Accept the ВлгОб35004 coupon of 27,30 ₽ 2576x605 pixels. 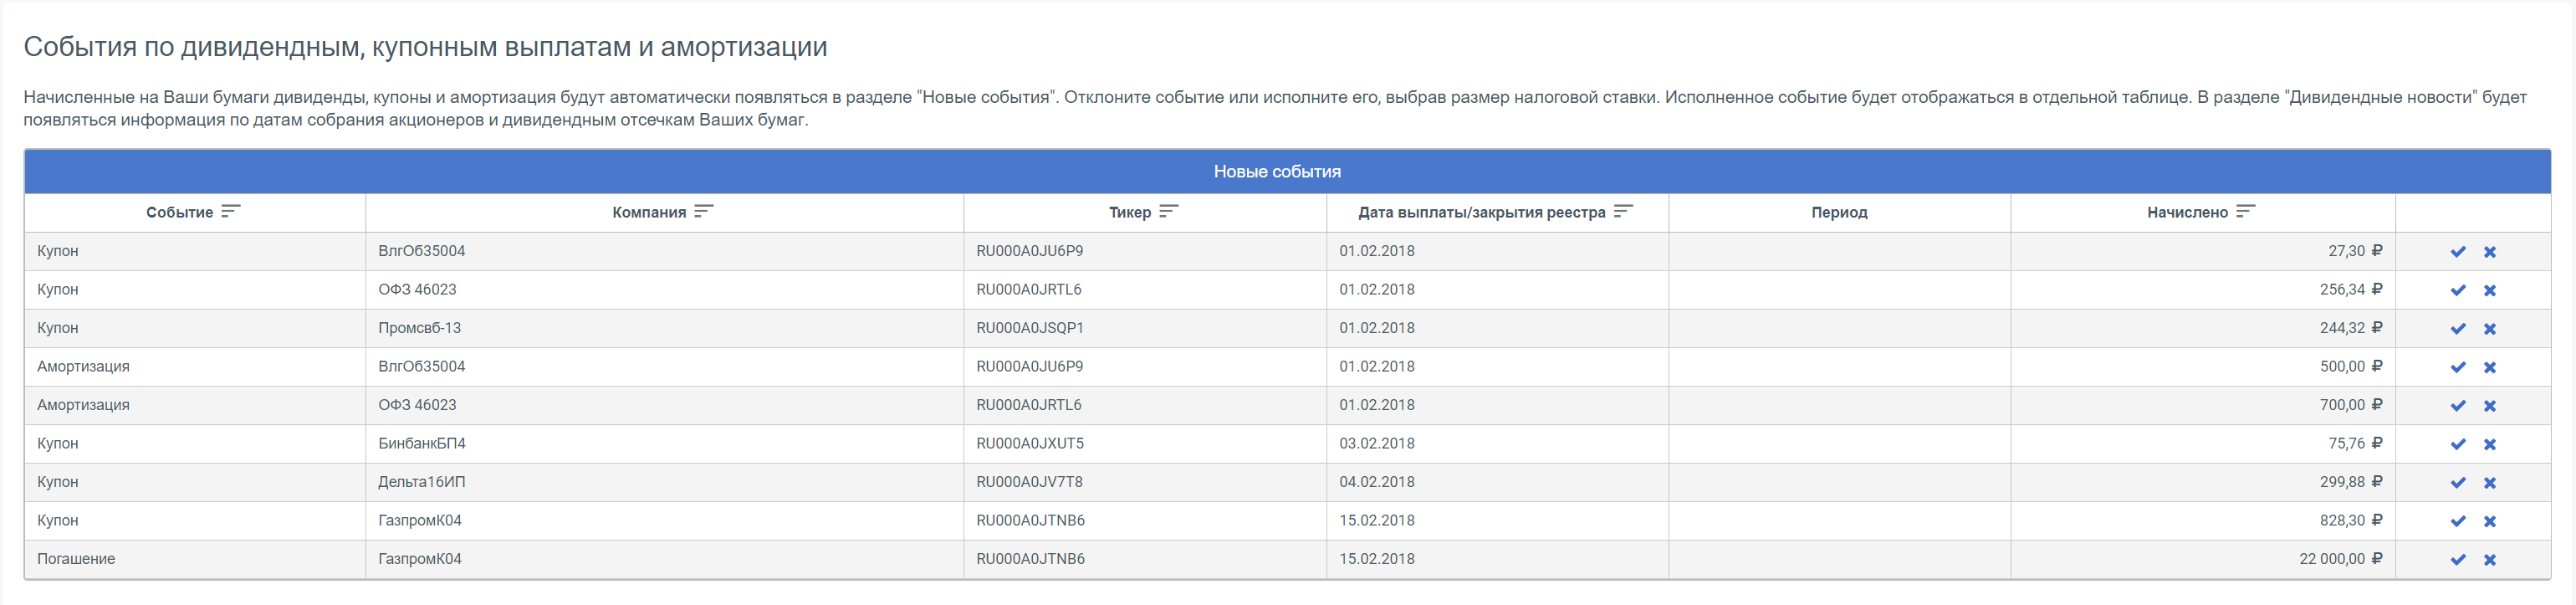2457,252
